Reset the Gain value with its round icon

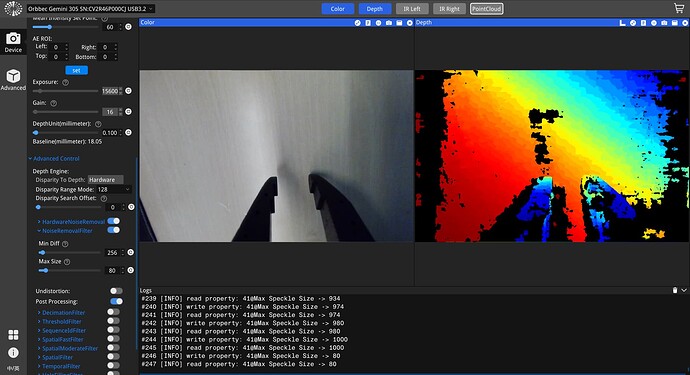128,111
